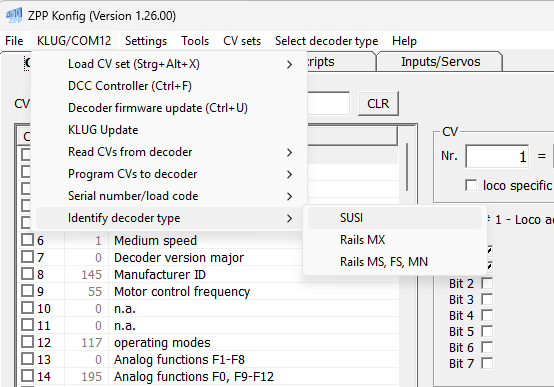Expand Load CV set submenu
Screen dimensions: 554x387
click(169, 64)
